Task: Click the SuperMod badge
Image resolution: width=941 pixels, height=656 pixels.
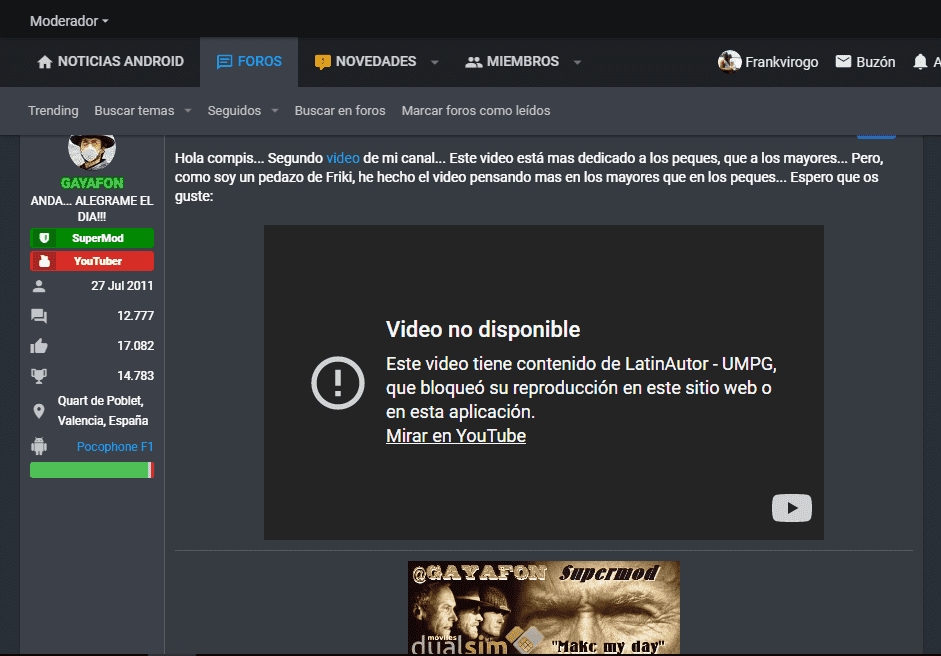Action: pos(92,238)
